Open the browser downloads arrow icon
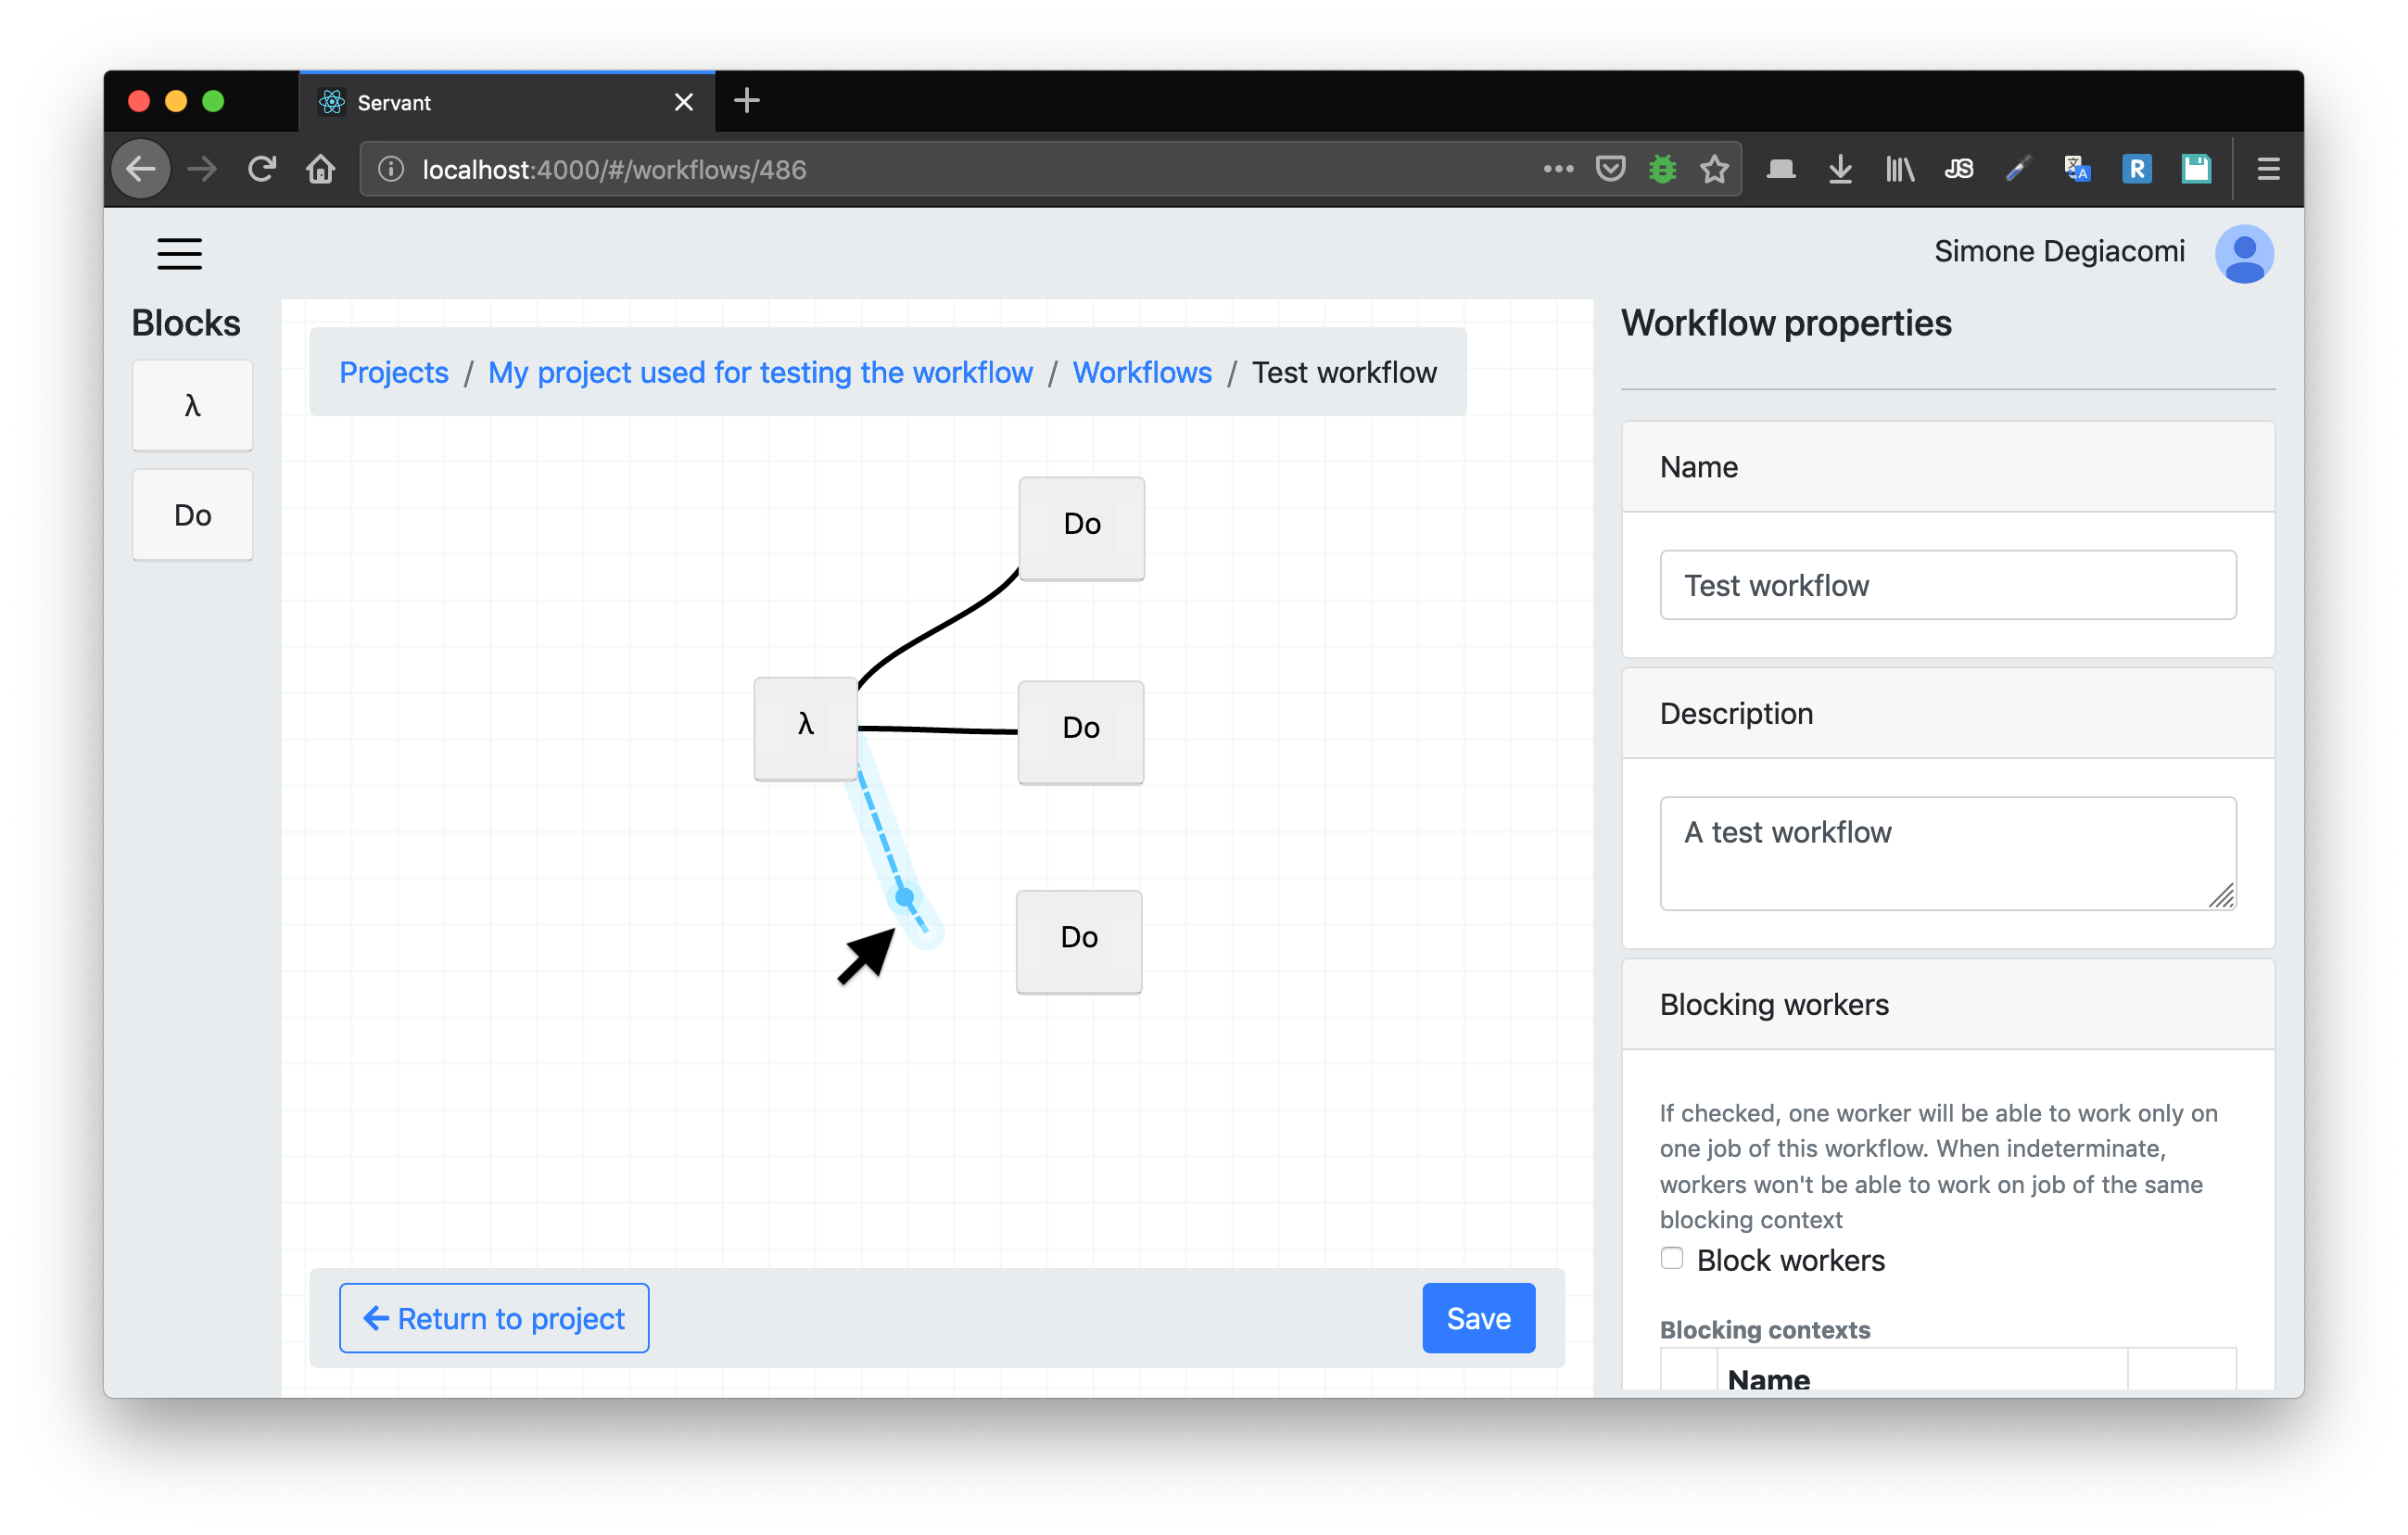 click(1839, 169)
